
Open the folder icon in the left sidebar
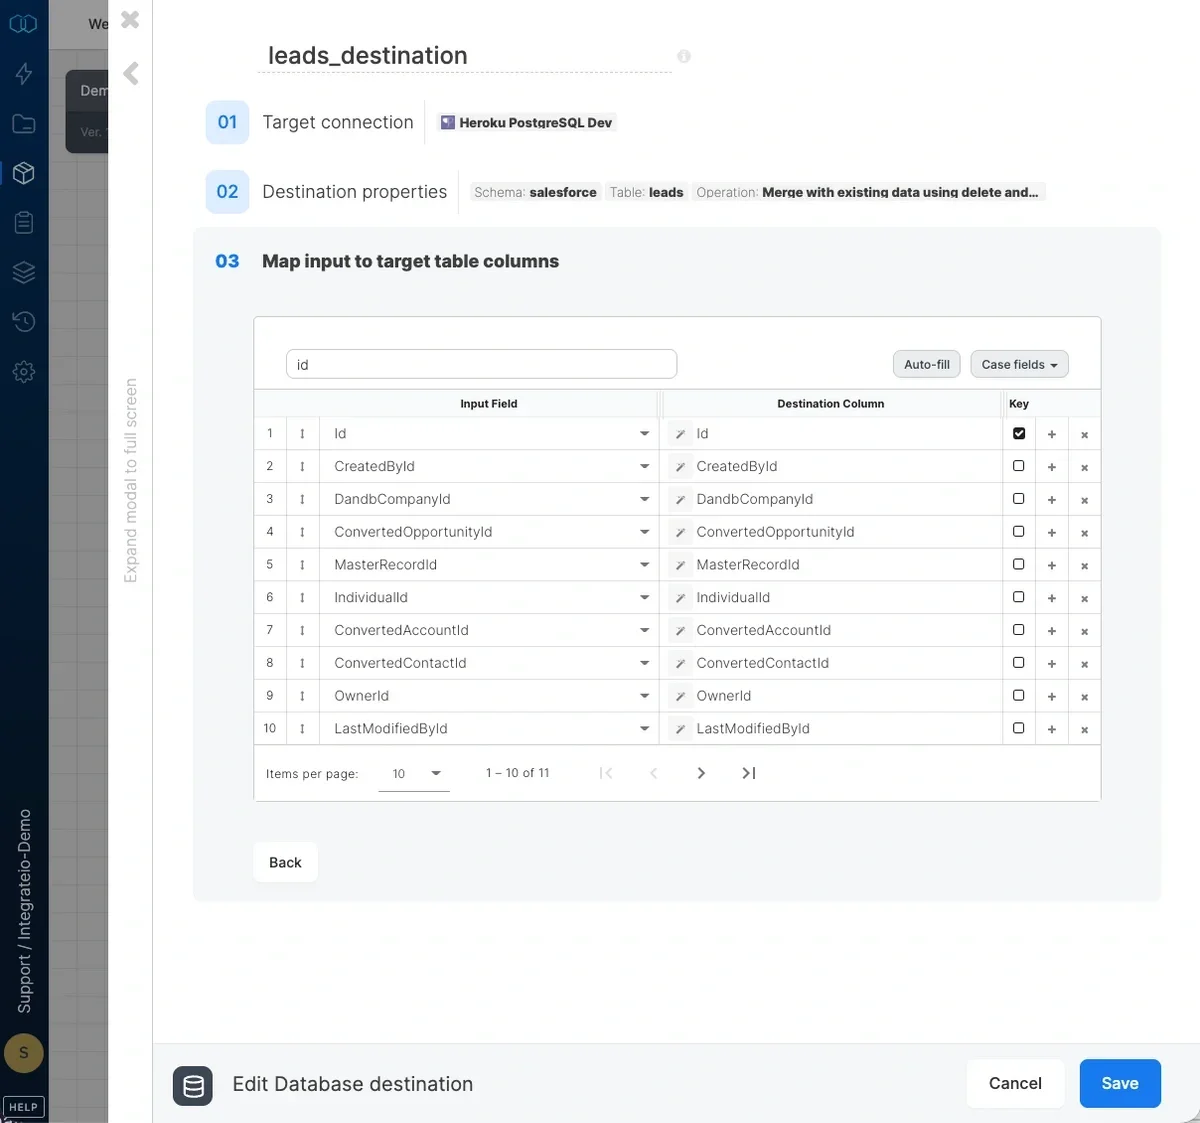(x=24, y=123)
